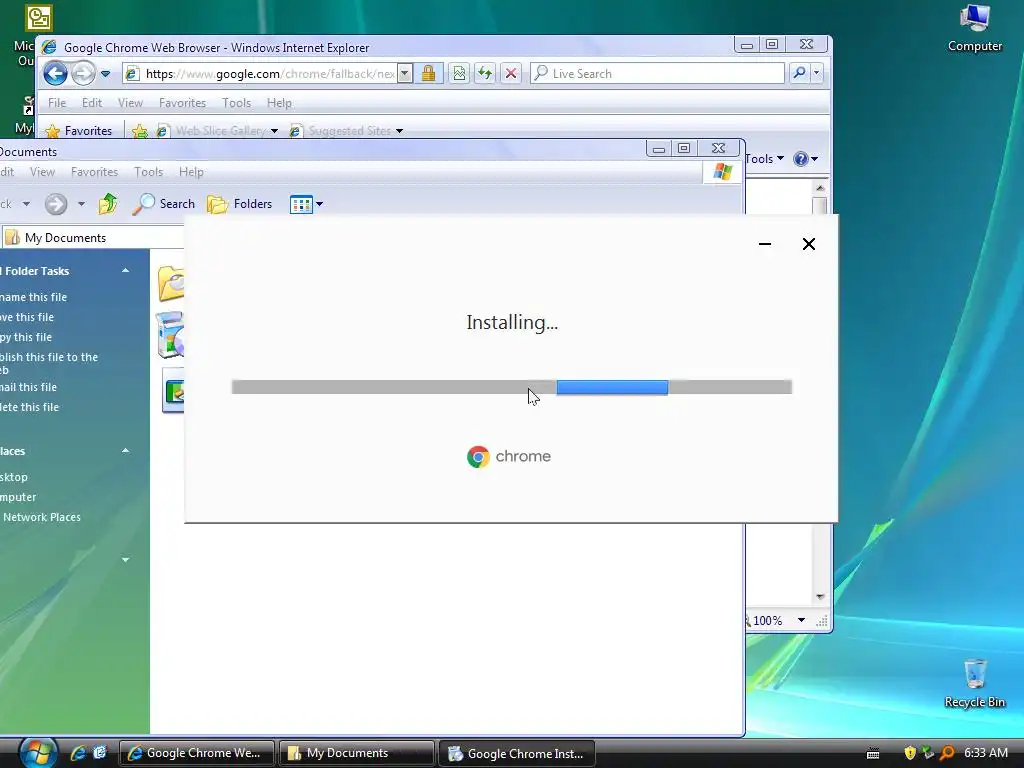This screenshot has height=768, width=1024.
Task: Open View menu in Internet Explorer
Action: click(130, 103)
